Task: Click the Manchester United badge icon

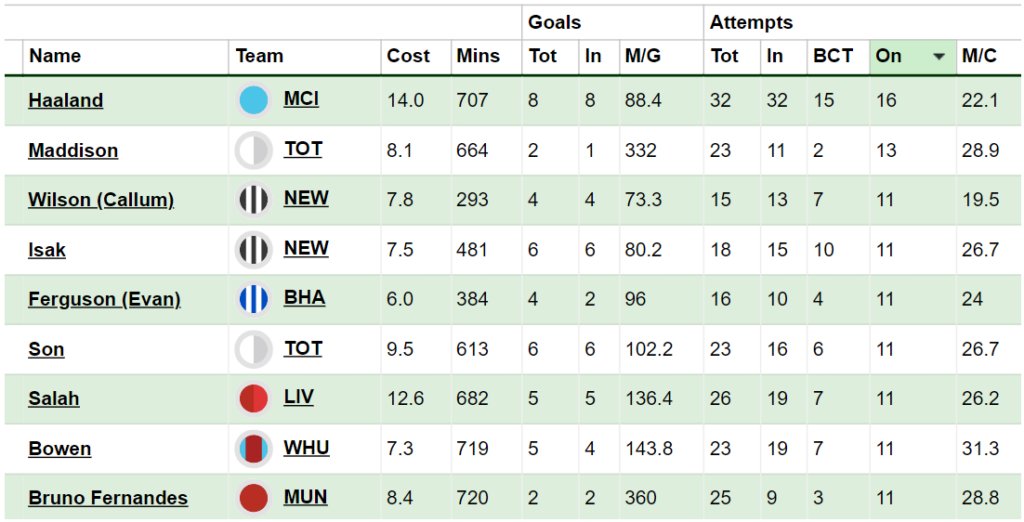Action: (253, 498)
